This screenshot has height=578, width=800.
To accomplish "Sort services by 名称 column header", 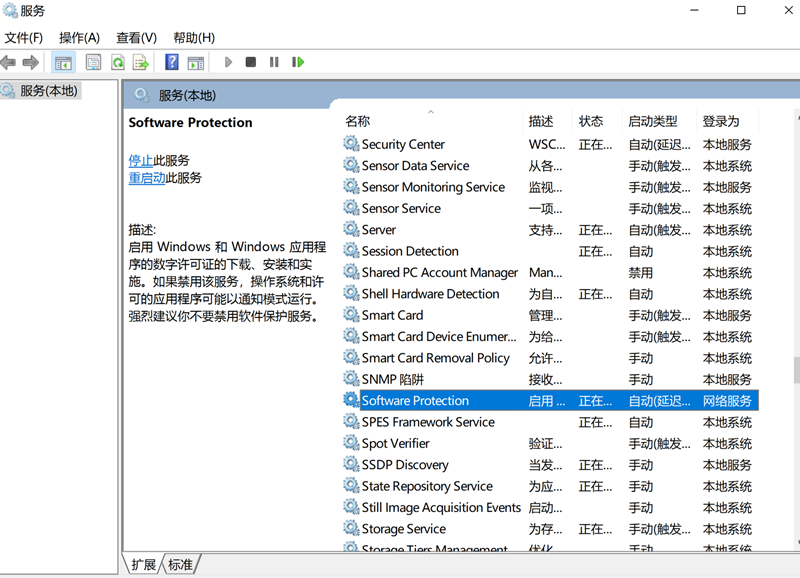I will (357, 121).
